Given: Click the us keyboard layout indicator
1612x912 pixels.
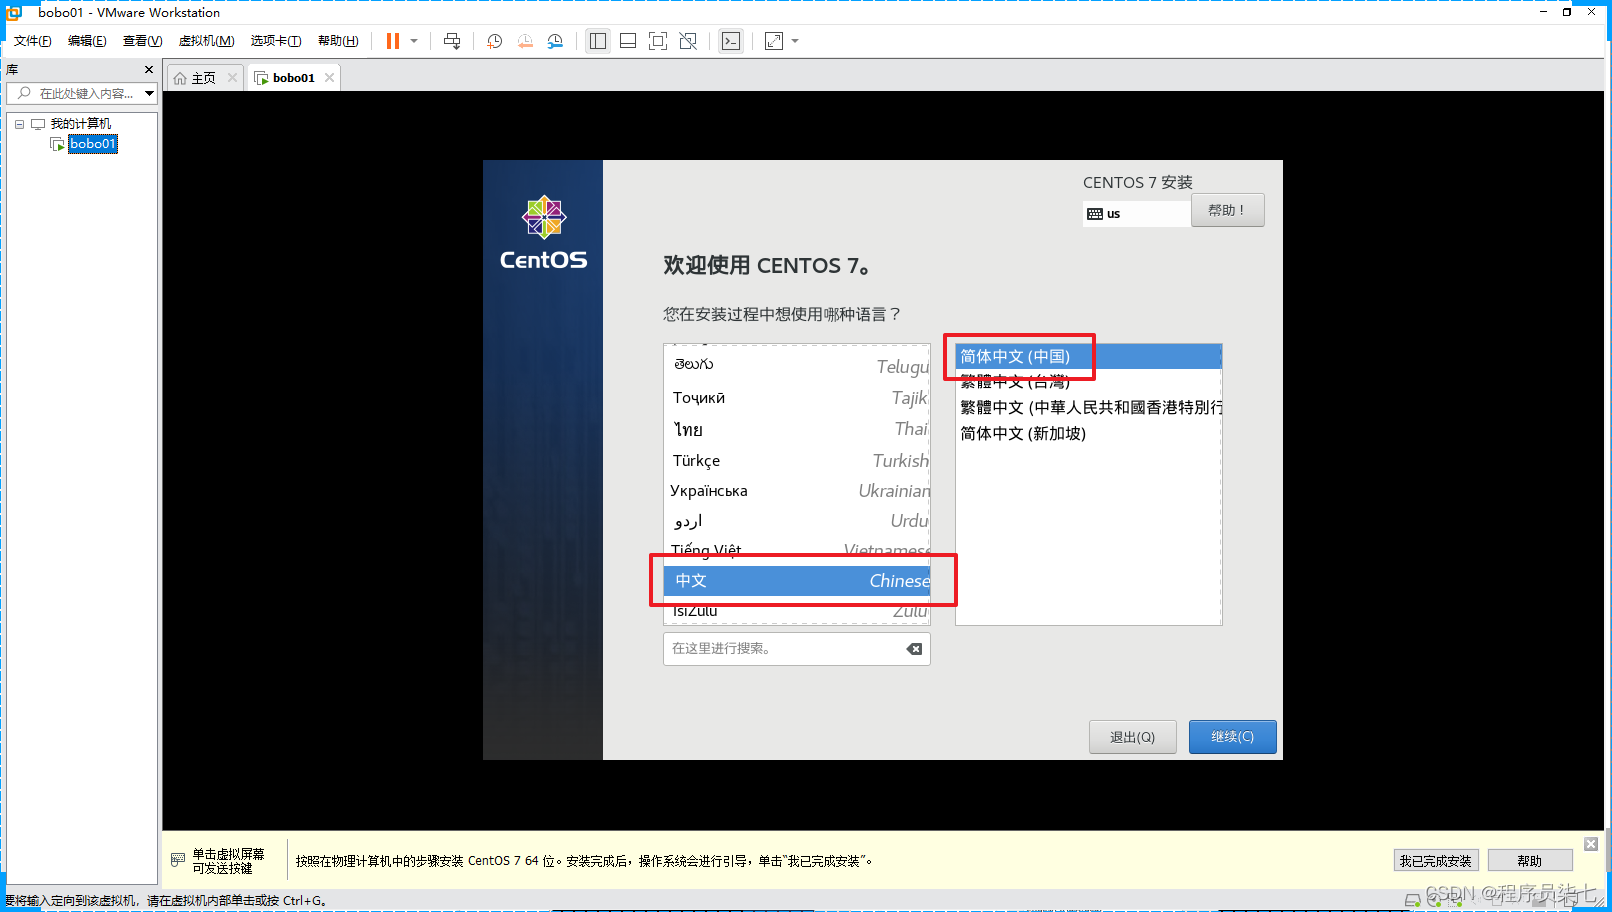Looking at the screenshot, I should pyautogui.click(x=1136, y=214).
